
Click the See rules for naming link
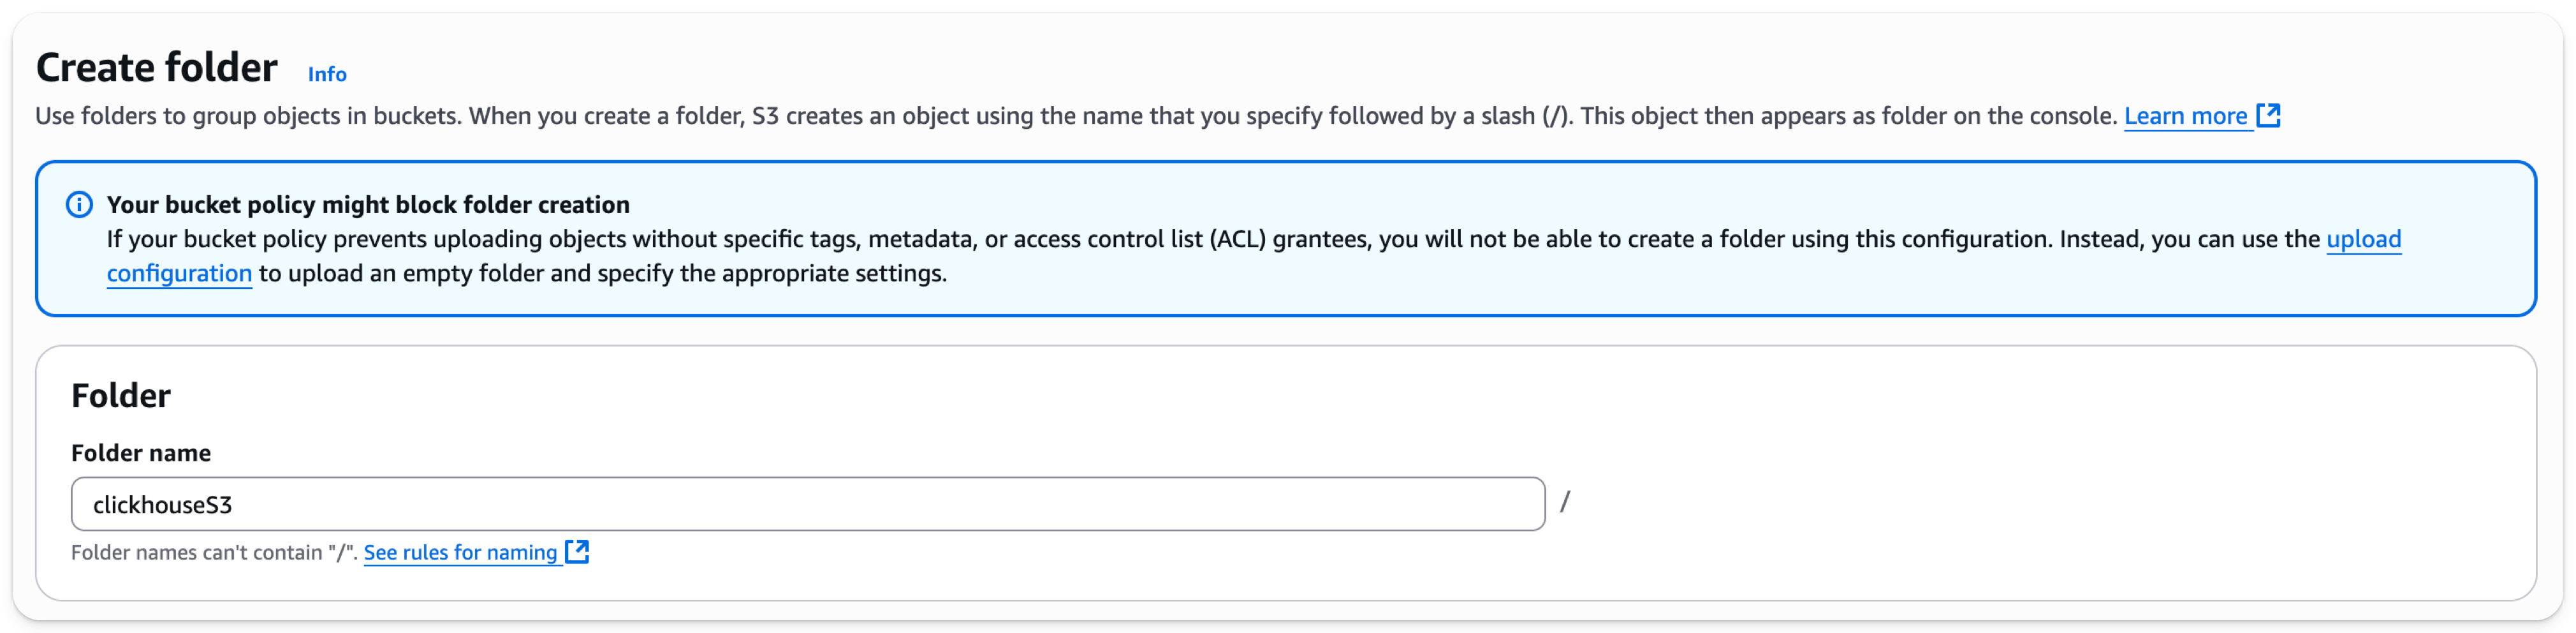click(x=460, y=552)
